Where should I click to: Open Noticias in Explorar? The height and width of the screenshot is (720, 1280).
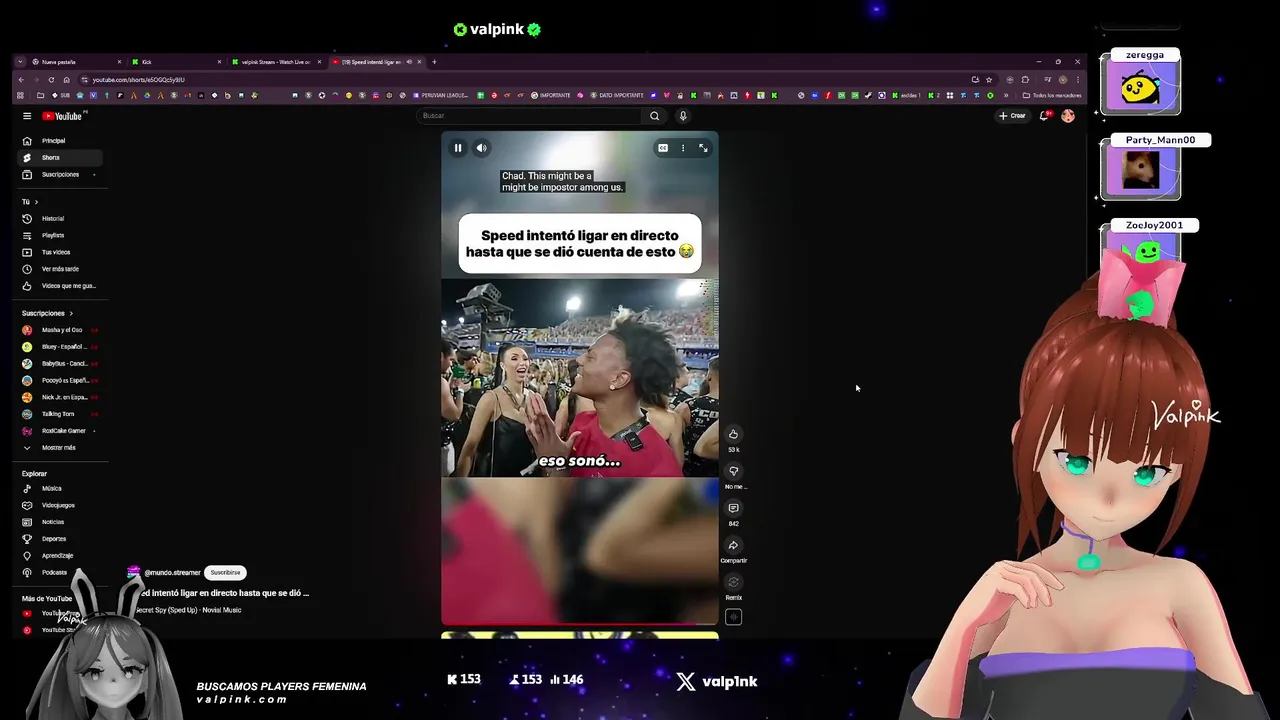60,522
